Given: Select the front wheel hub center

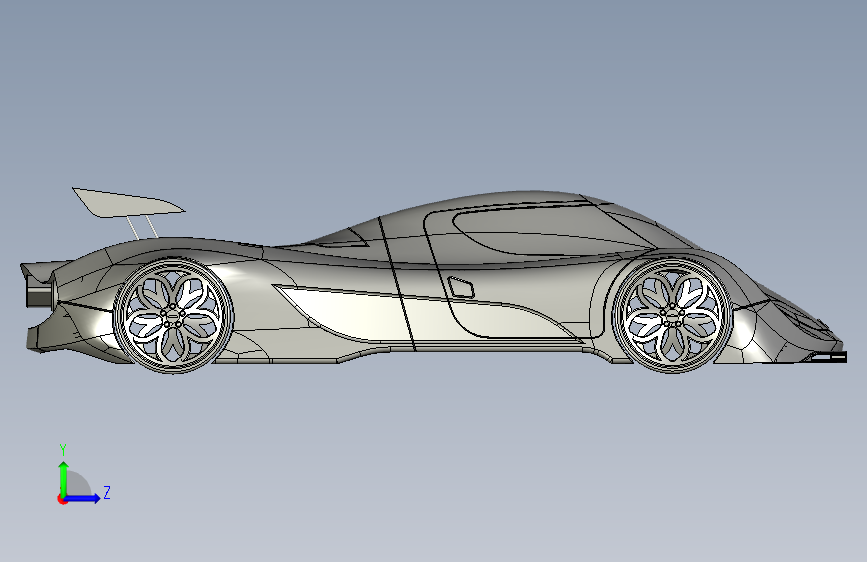Looking at the screenshot, I should (672, 316).
